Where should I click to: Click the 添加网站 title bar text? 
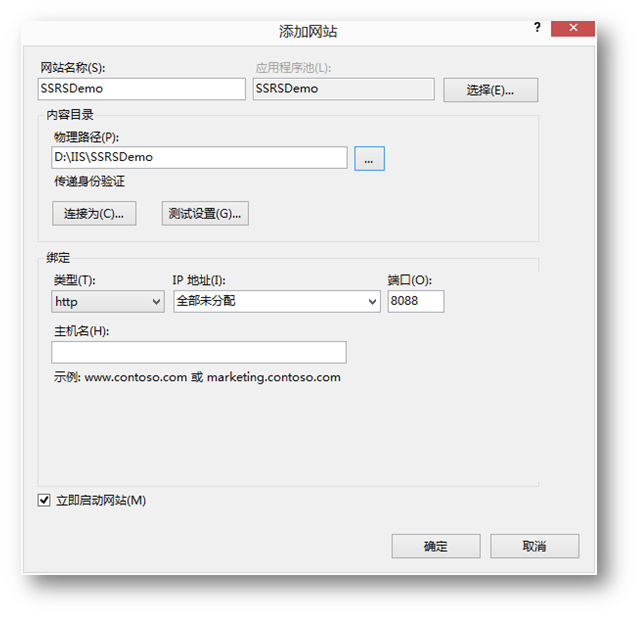point(308,31)
